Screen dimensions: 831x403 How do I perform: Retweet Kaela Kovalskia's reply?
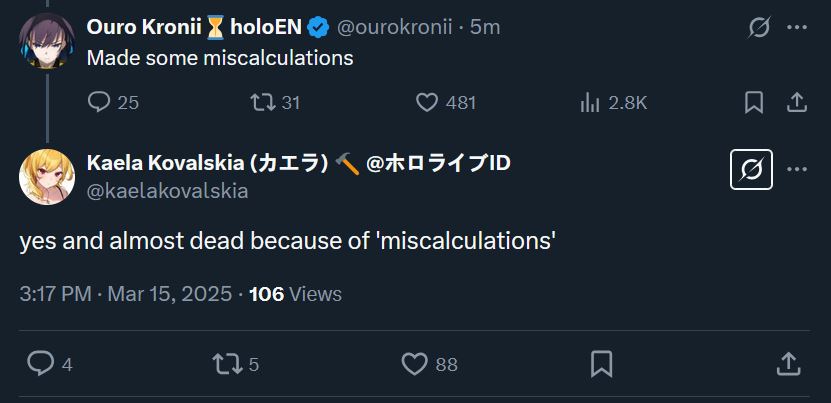(226, 364)
